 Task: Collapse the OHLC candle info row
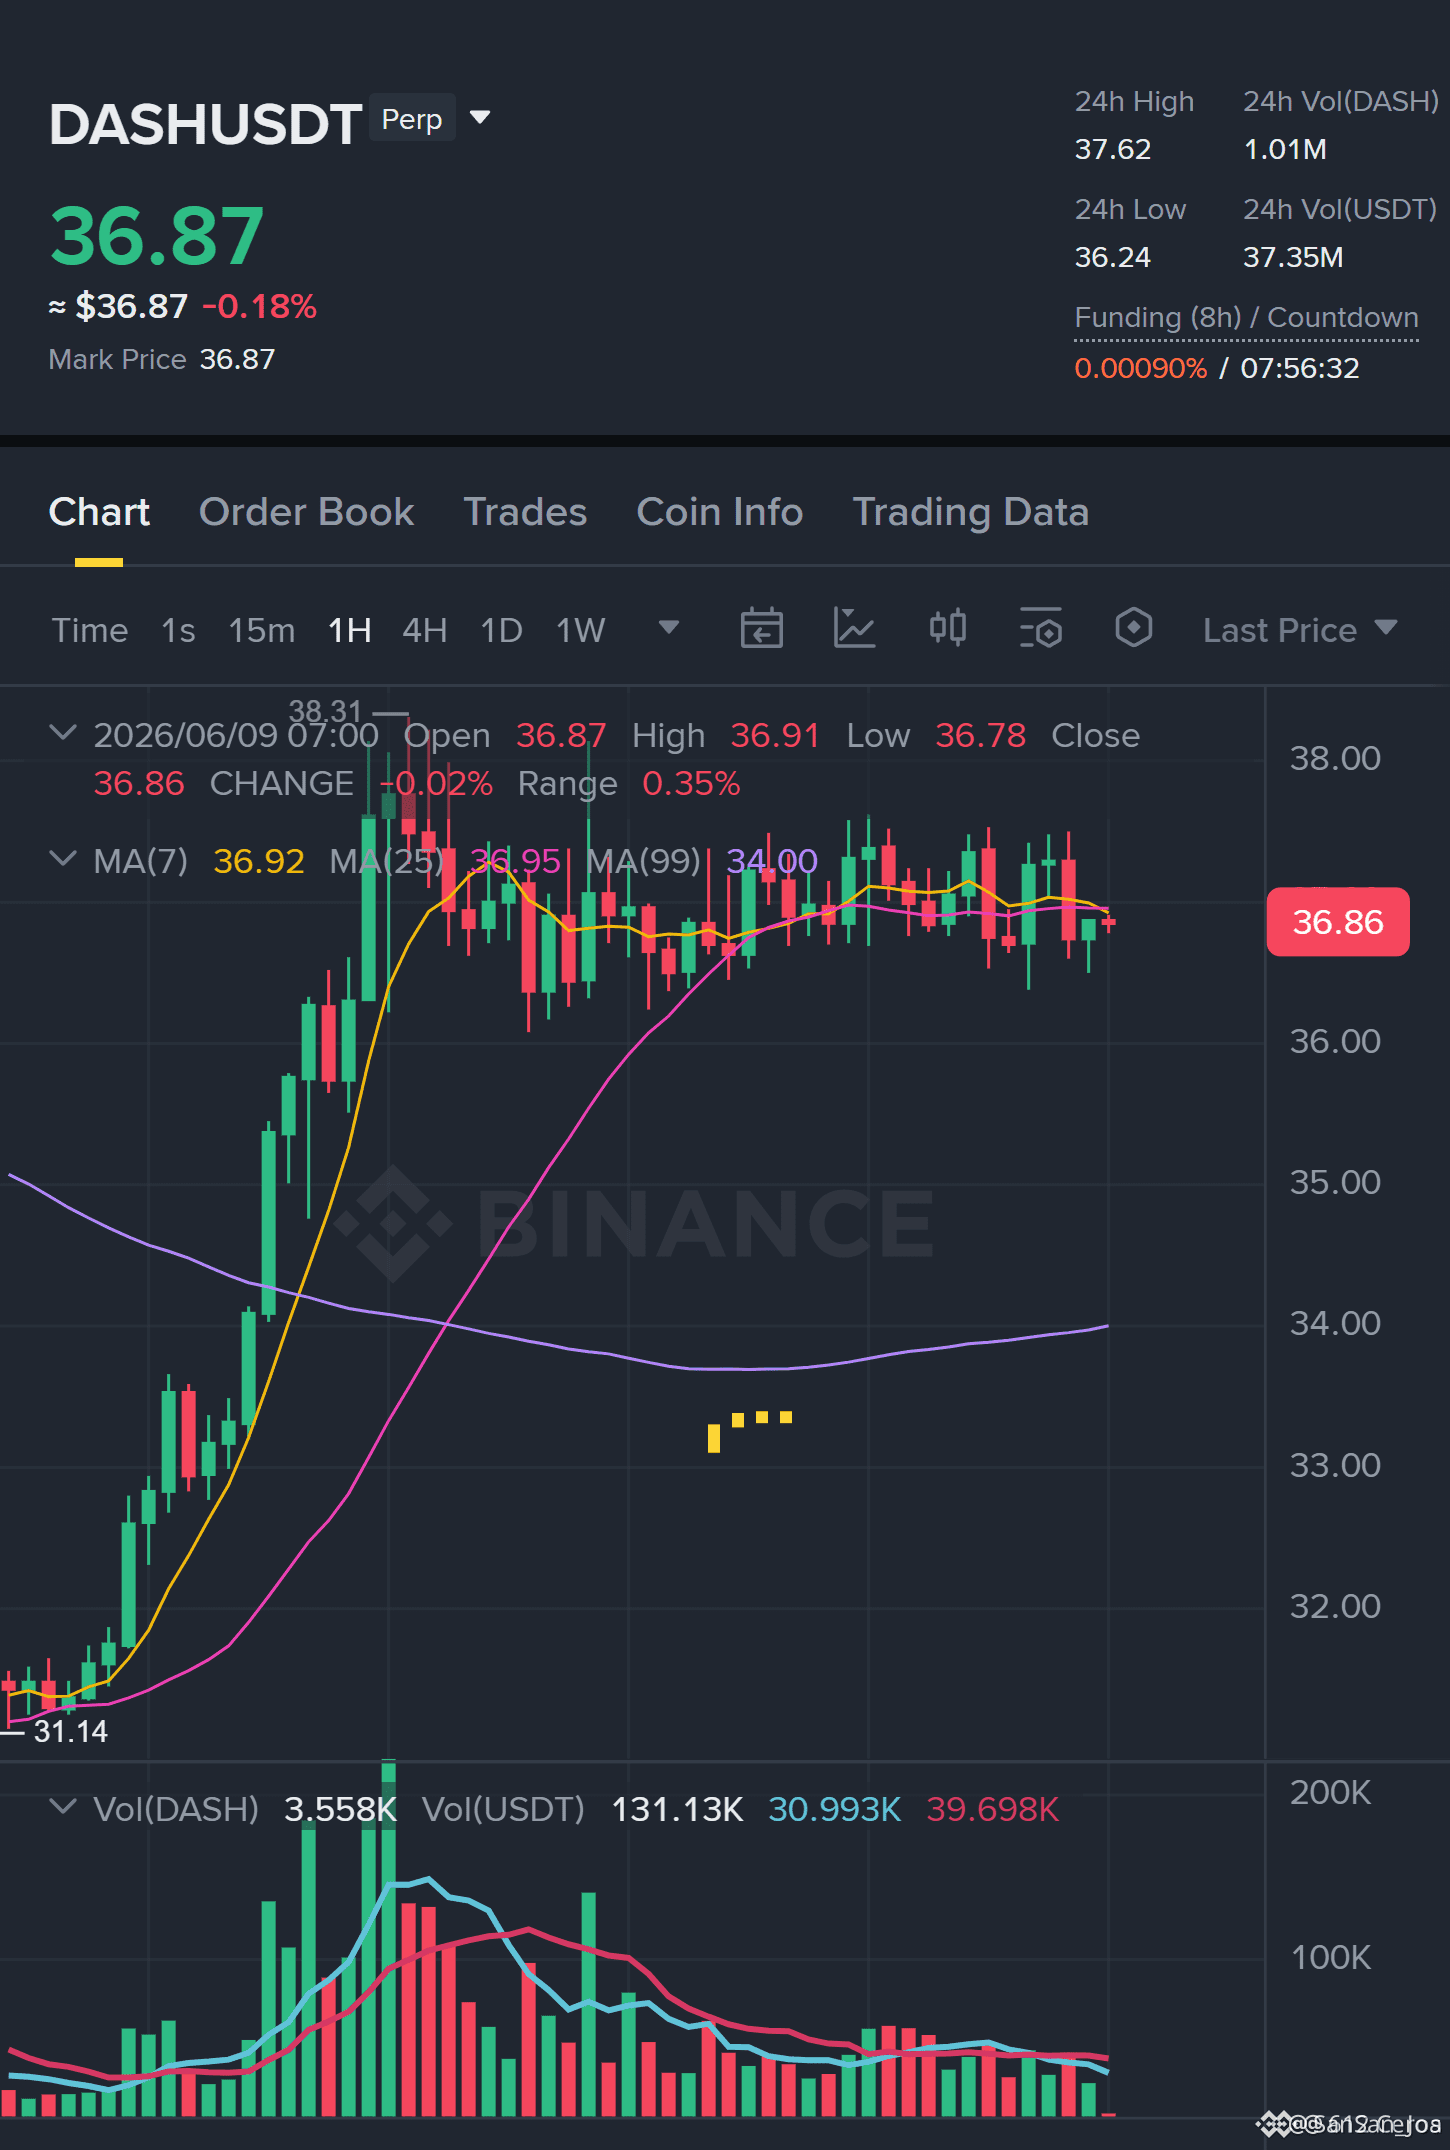[63, 733]
